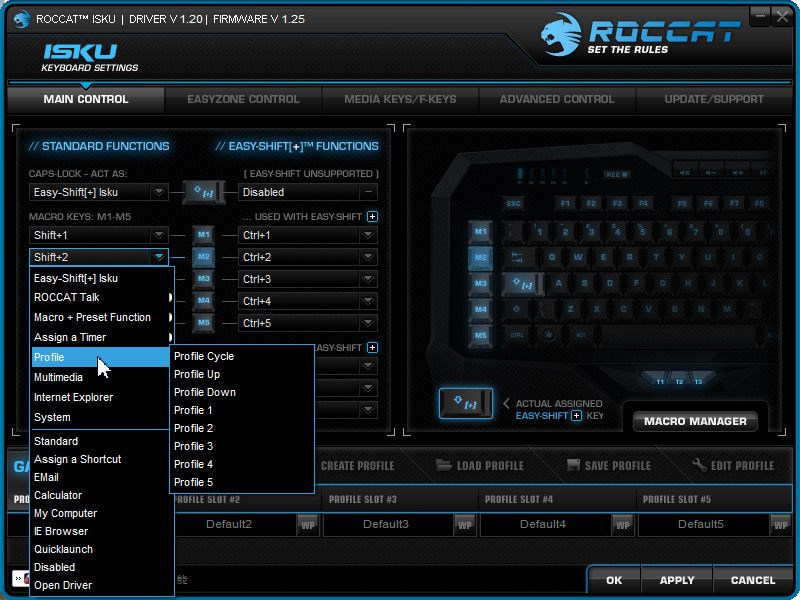Open the Ctrl+5 Easy-Shift dropdown
The image size is (800, 600).
click(367, 322)
